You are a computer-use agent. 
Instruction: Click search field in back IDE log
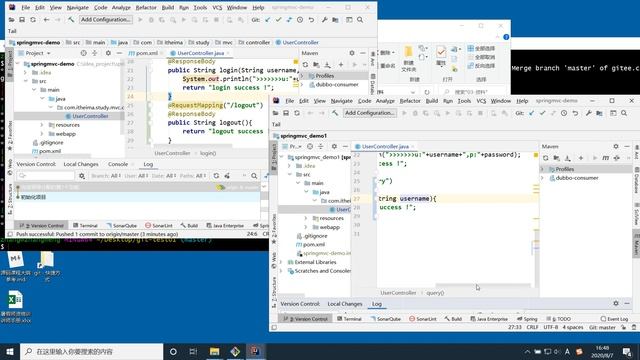[x=46, y=176]
